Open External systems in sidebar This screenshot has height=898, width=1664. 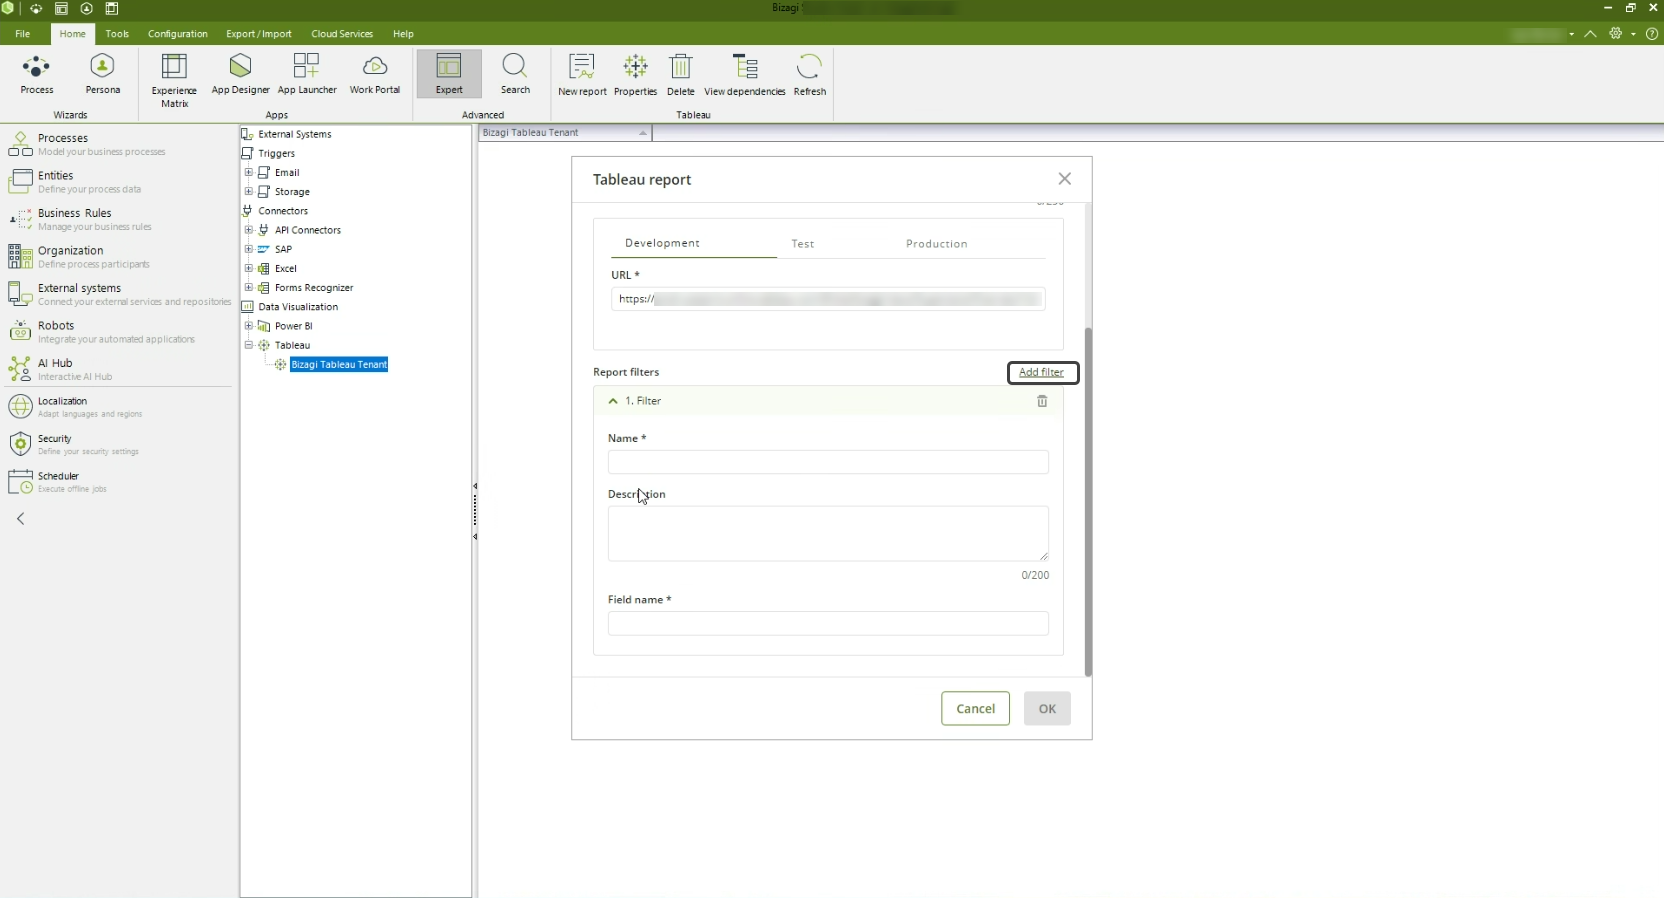point(118,294)
